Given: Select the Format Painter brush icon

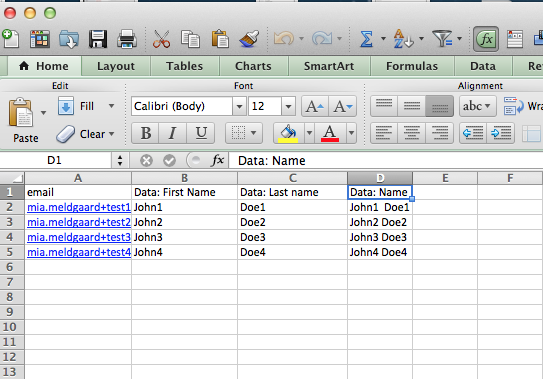Looking at the screenshot, I should point(249,38).
